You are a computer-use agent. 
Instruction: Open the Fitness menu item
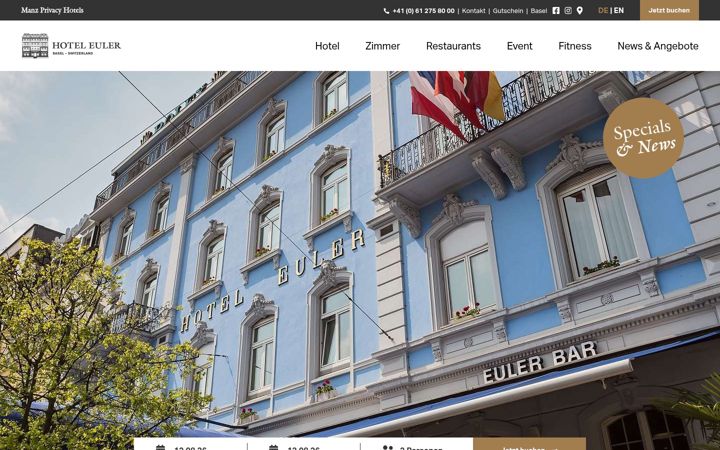(574, 46)
